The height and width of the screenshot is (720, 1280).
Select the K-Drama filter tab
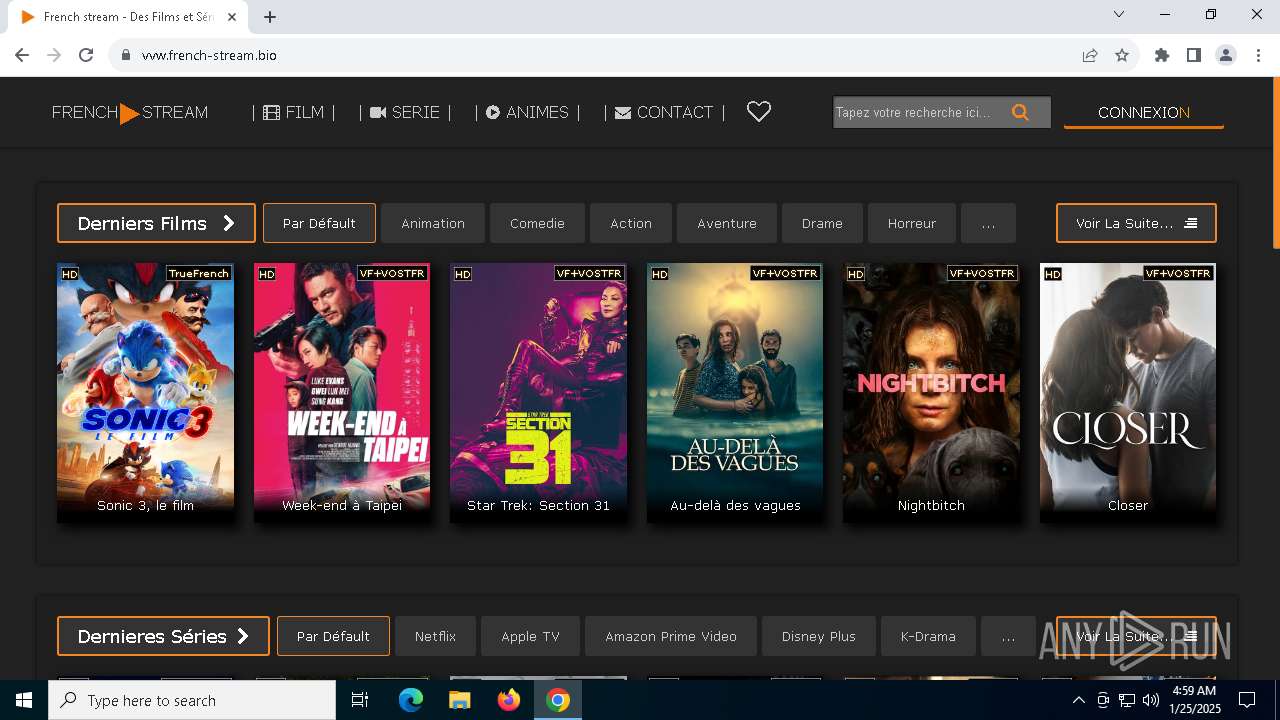tap(928, 636)
